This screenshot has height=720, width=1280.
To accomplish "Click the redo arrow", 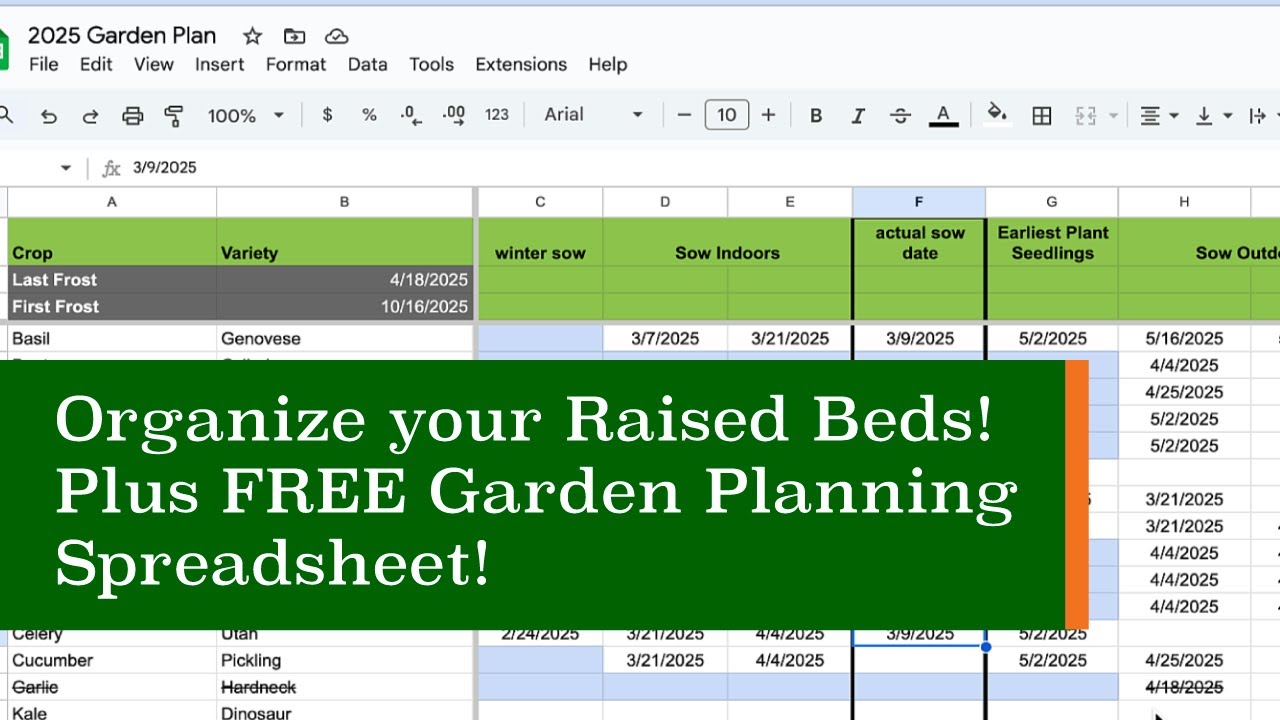I will [x=90, y=116].
